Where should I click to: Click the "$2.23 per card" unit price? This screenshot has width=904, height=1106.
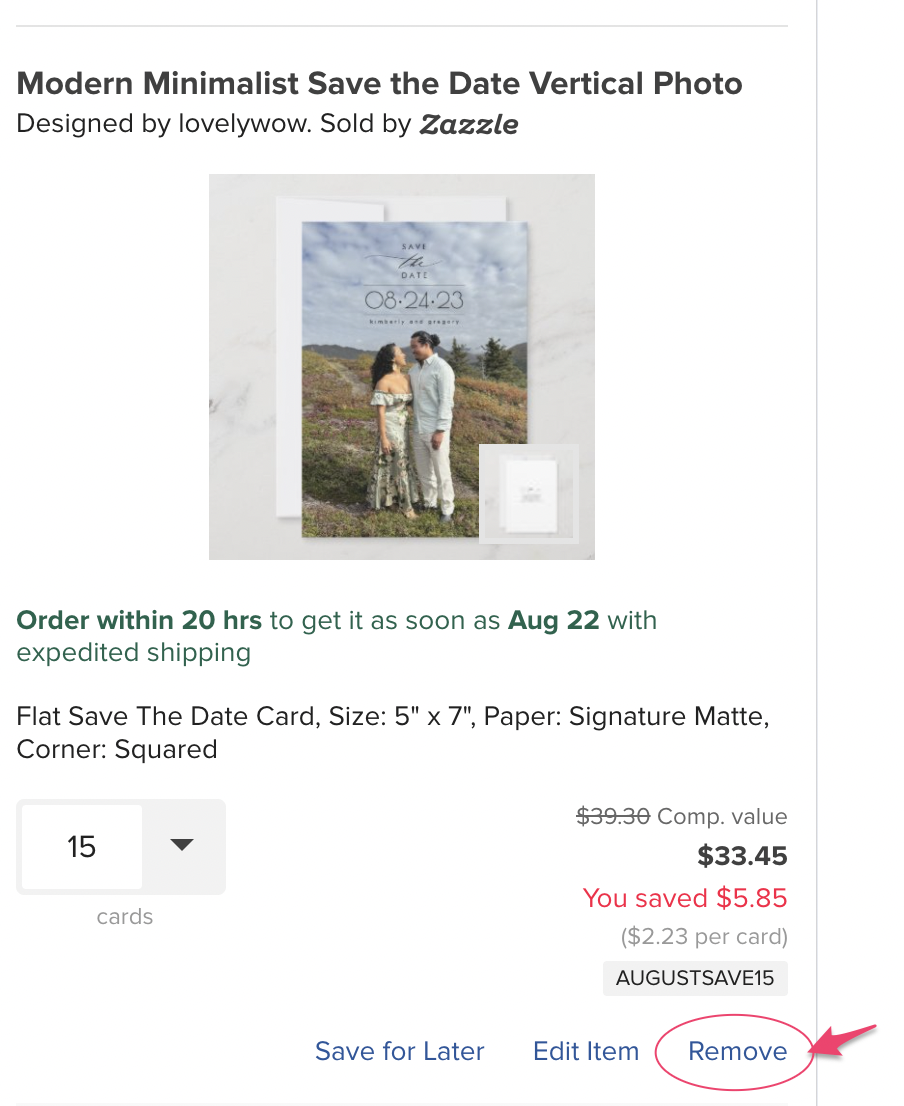[x=703, y=937]
